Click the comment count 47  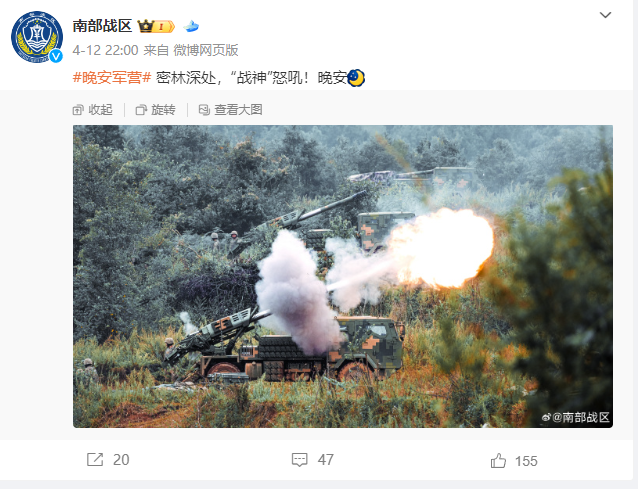pos(326,460)
